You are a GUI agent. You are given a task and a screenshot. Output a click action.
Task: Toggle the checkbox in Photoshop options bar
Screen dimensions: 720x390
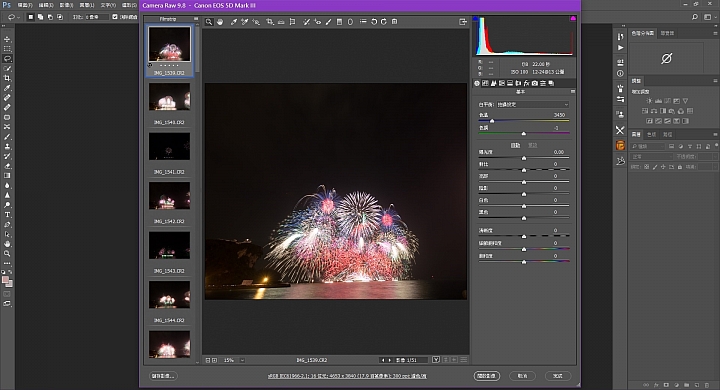click(x=115, y=17)
